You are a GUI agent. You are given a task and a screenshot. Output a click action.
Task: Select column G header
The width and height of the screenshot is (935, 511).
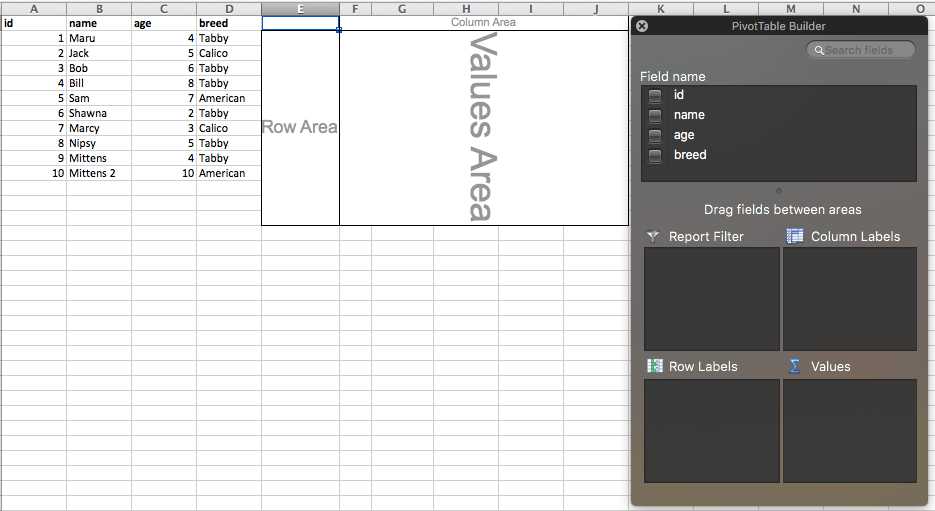403,8
